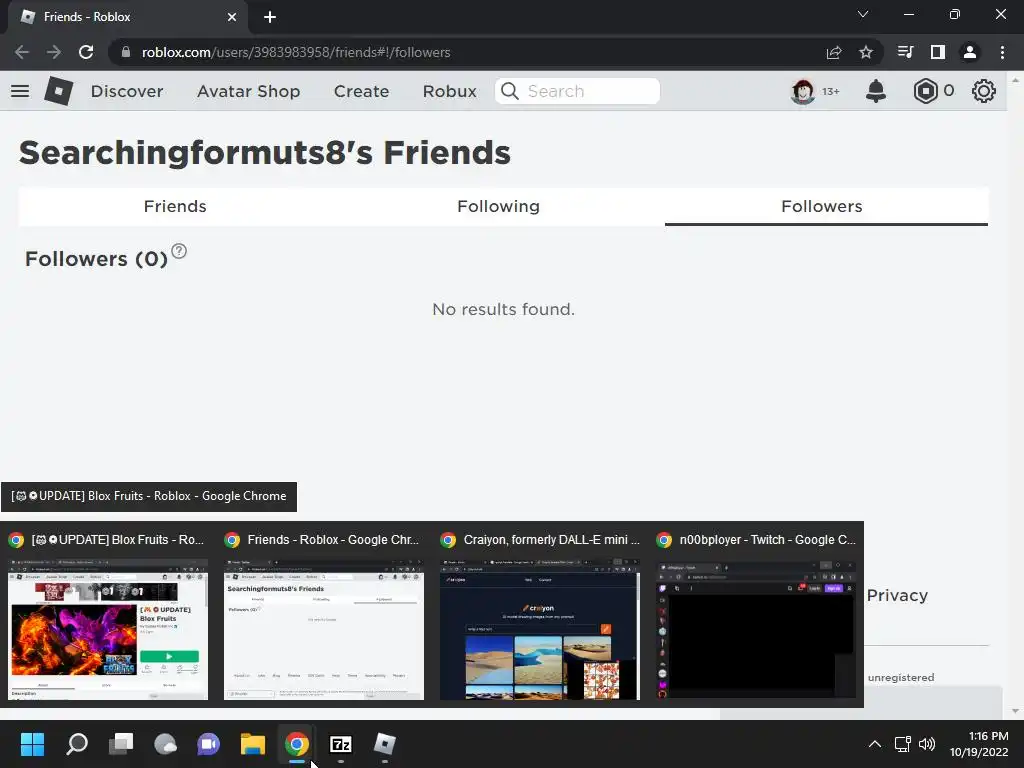Click the search magnifier in Roblox search box
1024x768 pixels.
click(x=510, y=91)
